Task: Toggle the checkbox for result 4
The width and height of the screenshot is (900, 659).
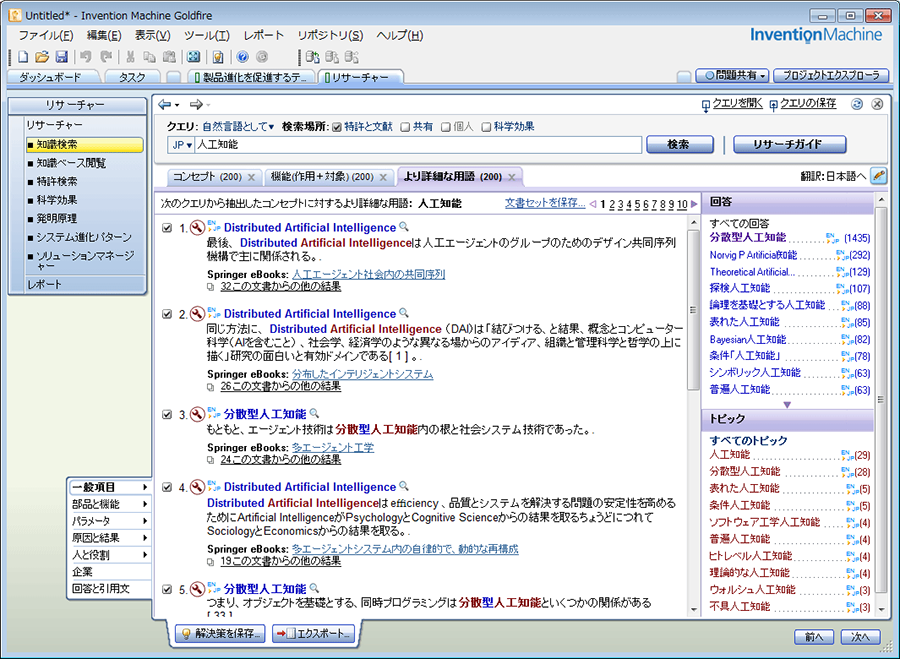Action: coord(167,487)
